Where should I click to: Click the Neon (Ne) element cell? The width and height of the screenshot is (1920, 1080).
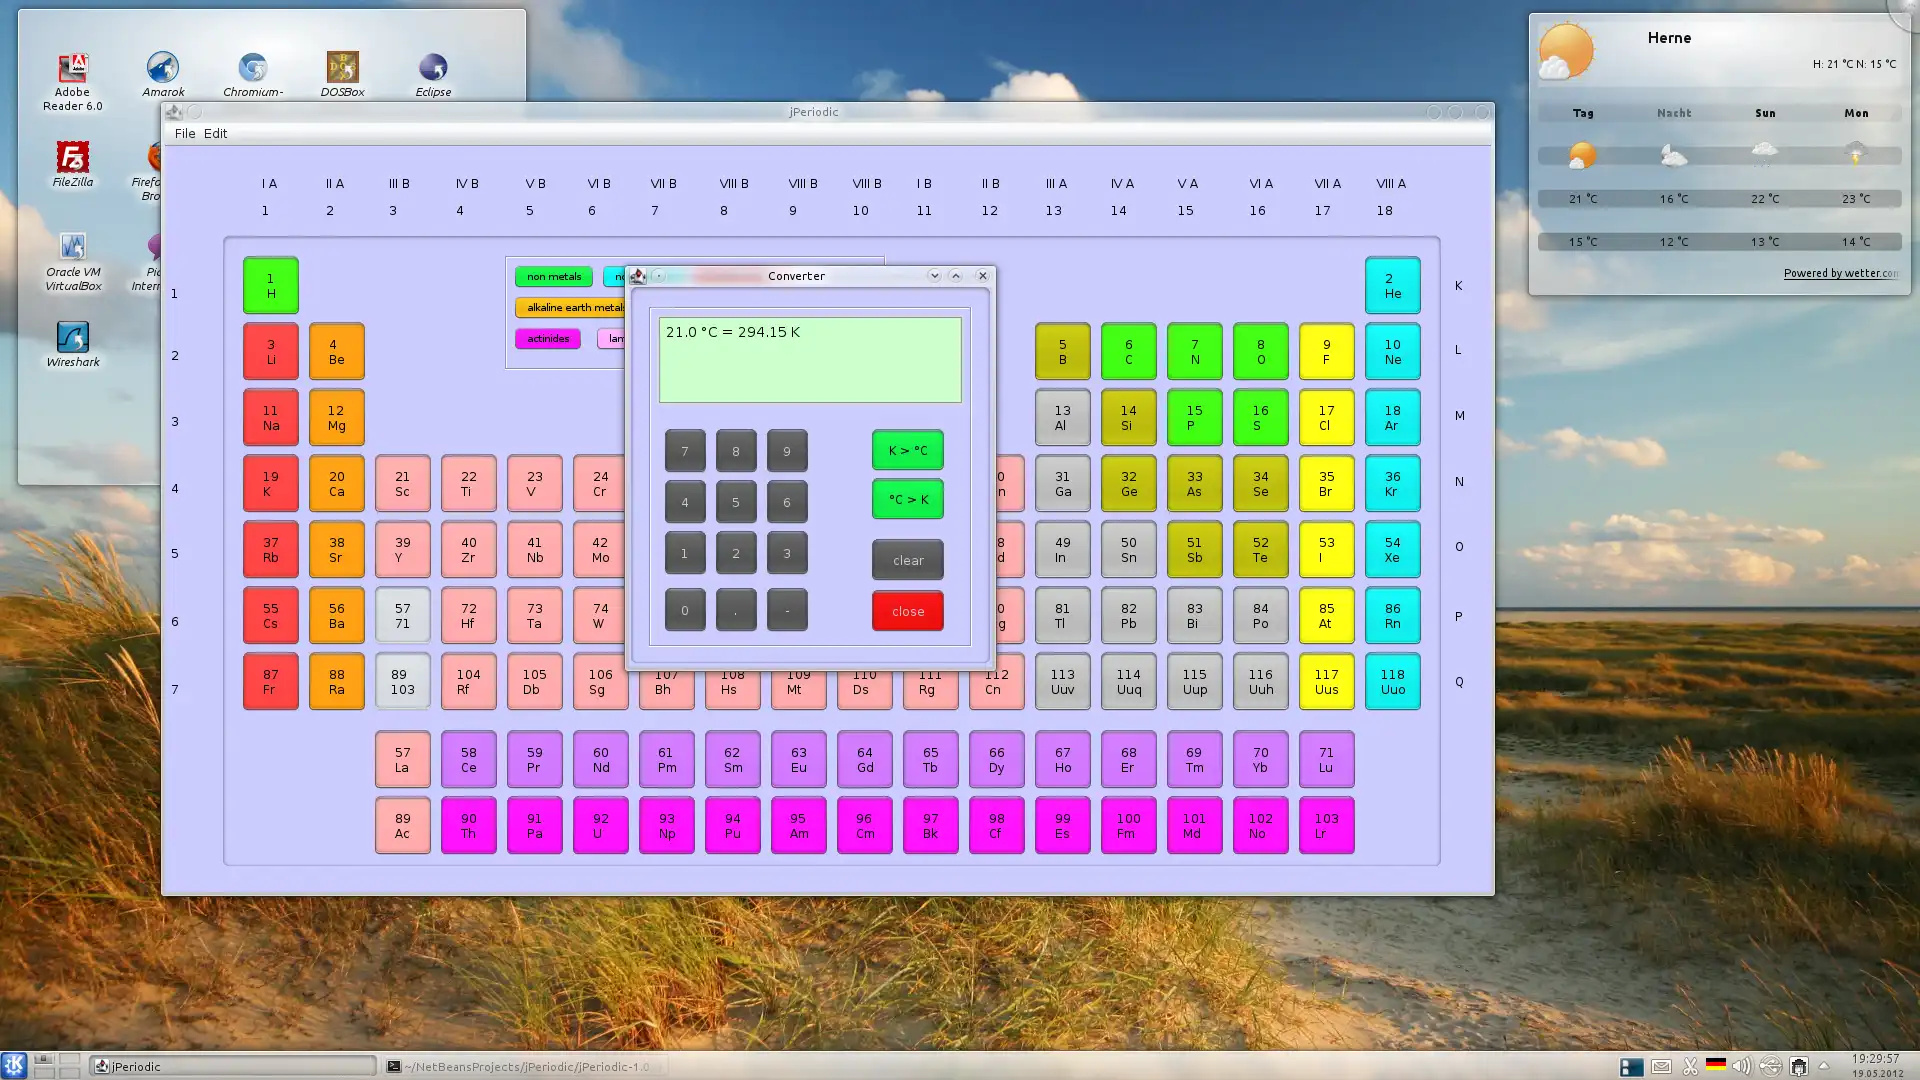point(1393,351)
